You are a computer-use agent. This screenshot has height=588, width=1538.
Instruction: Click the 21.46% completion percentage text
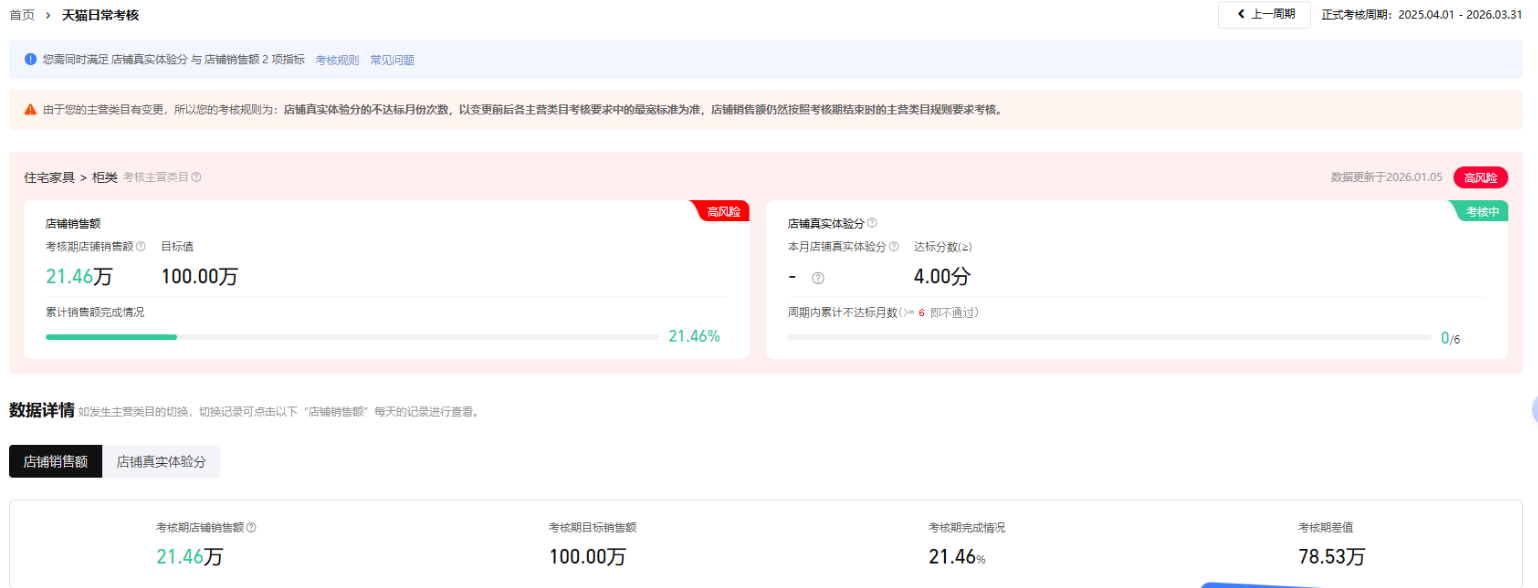694,337
